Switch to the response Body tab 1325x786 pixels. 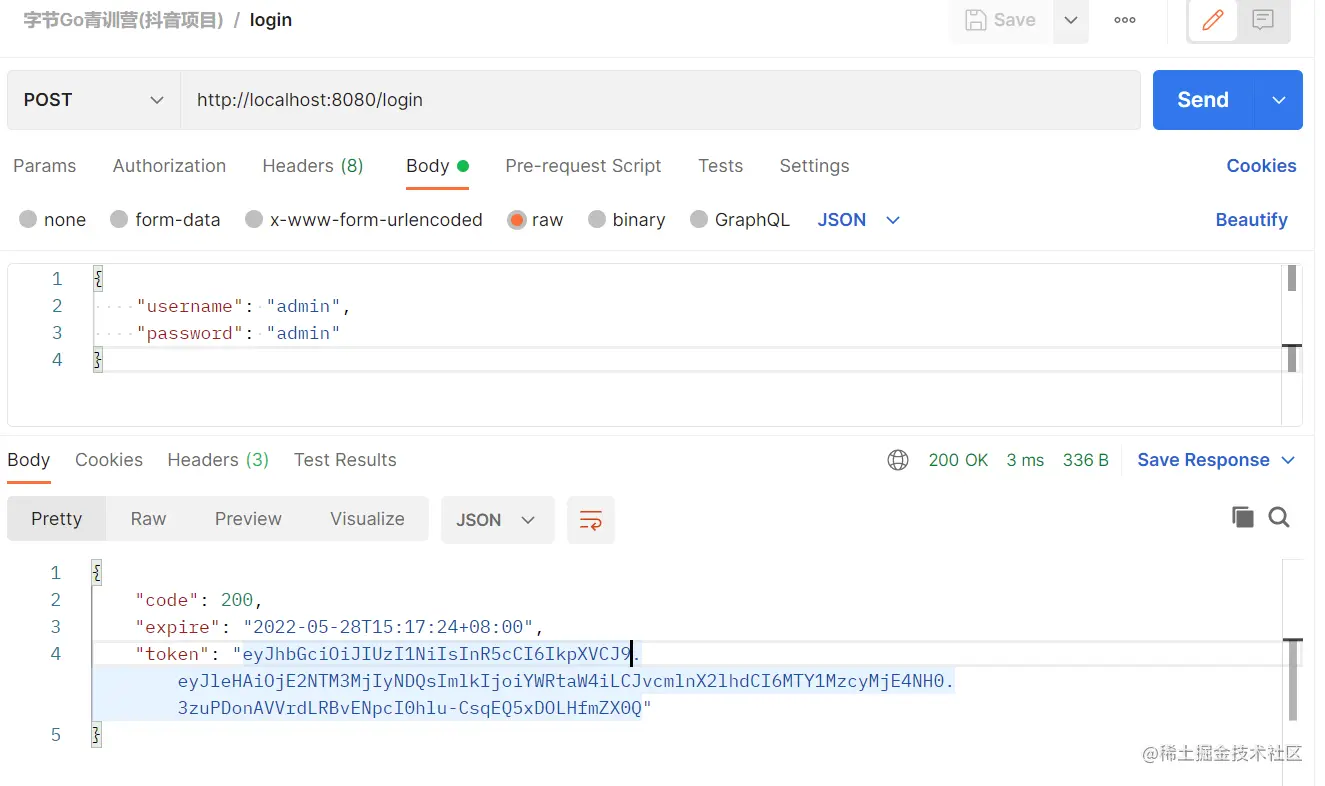coord(28,460)
